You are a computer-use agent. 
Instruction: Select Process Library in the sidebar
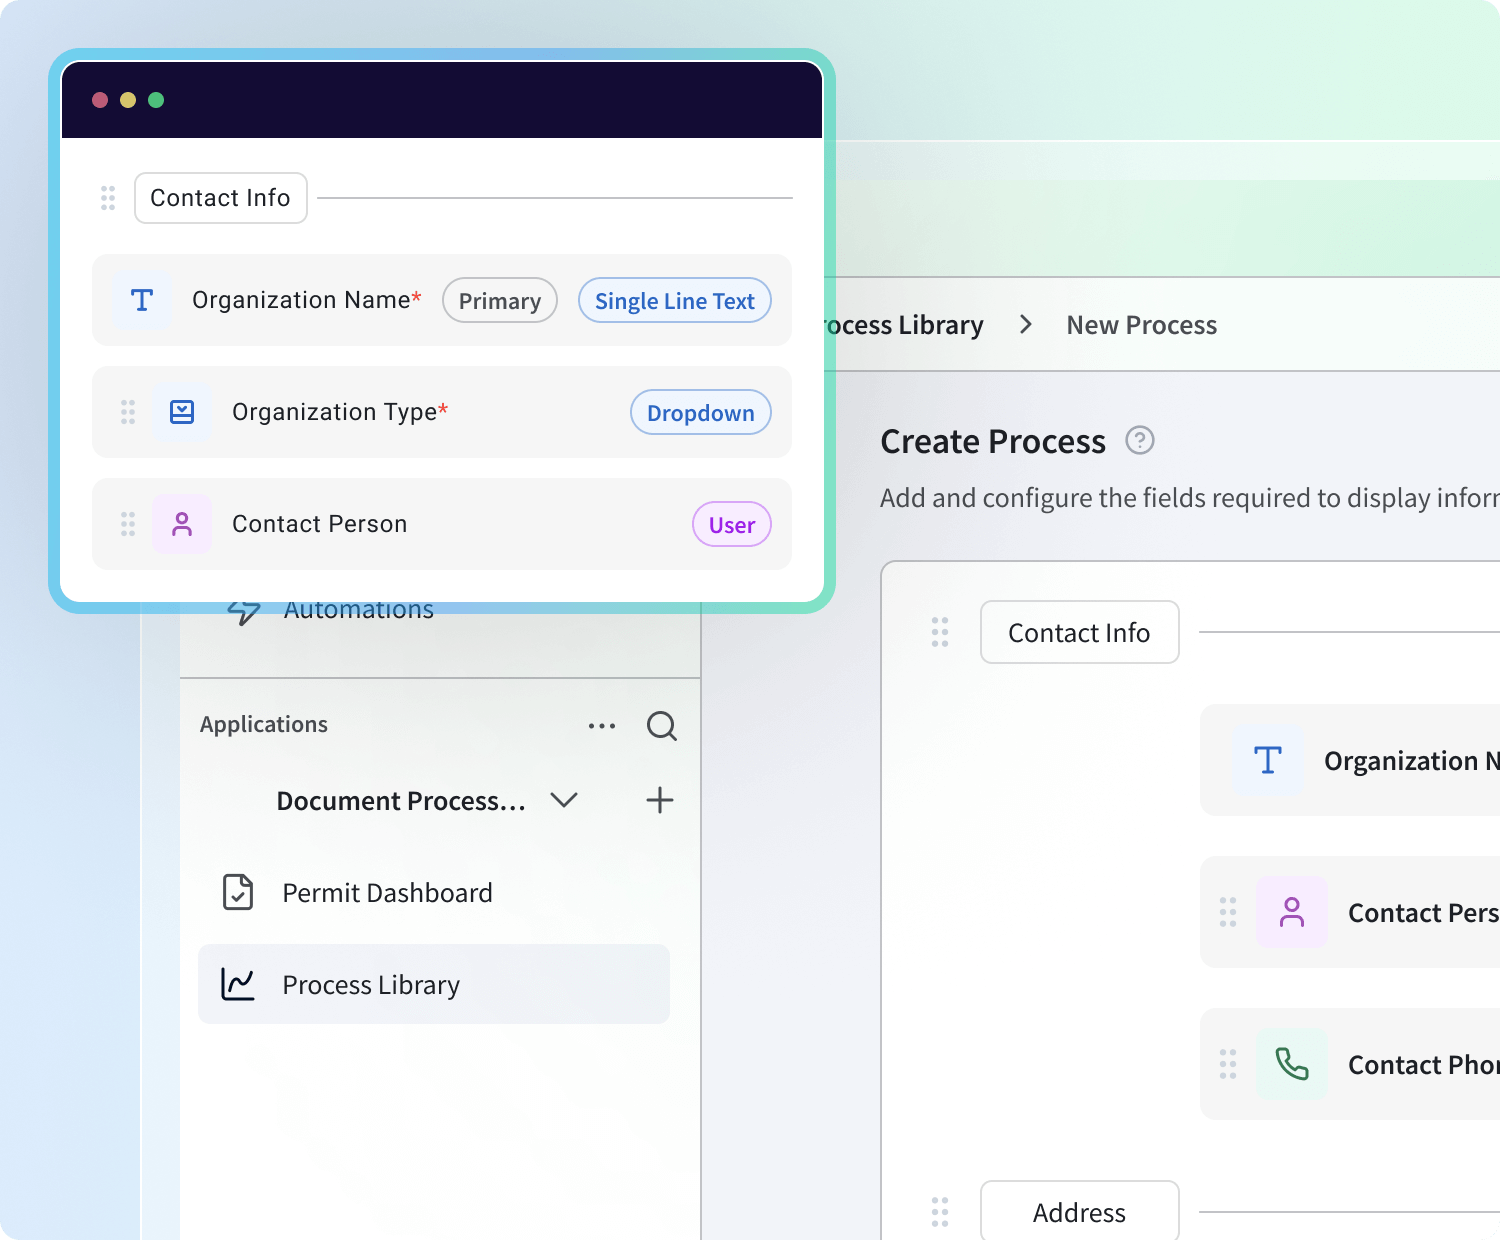[371, 985]
